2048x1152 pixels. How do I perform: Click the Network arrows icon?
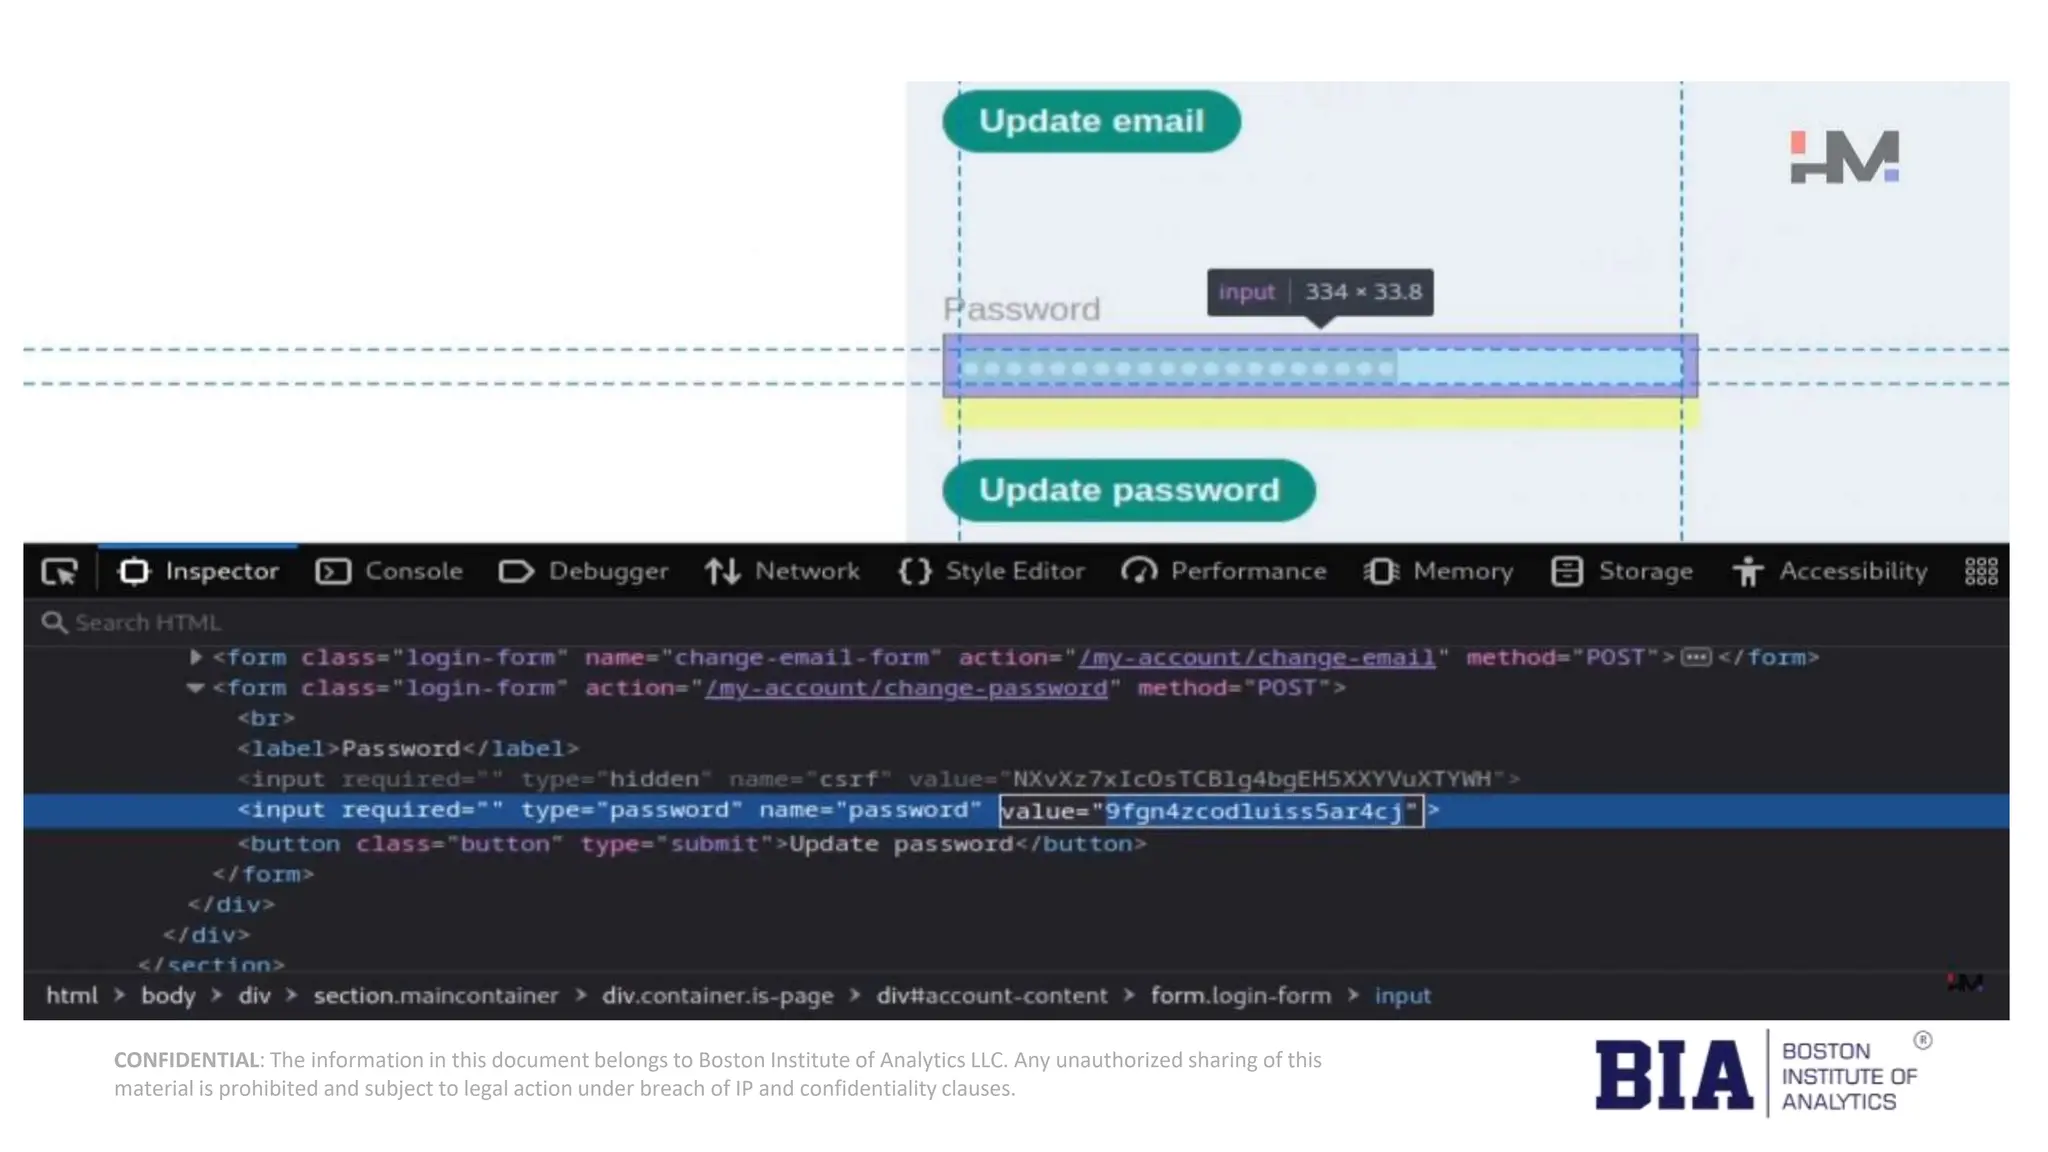coord(722,572)
